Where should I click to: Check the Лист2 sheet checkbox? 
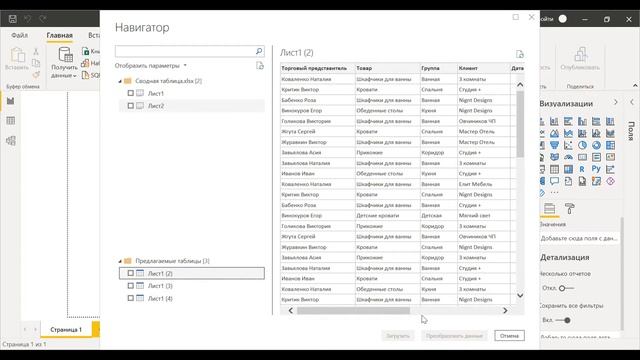[x=131, y=106]
